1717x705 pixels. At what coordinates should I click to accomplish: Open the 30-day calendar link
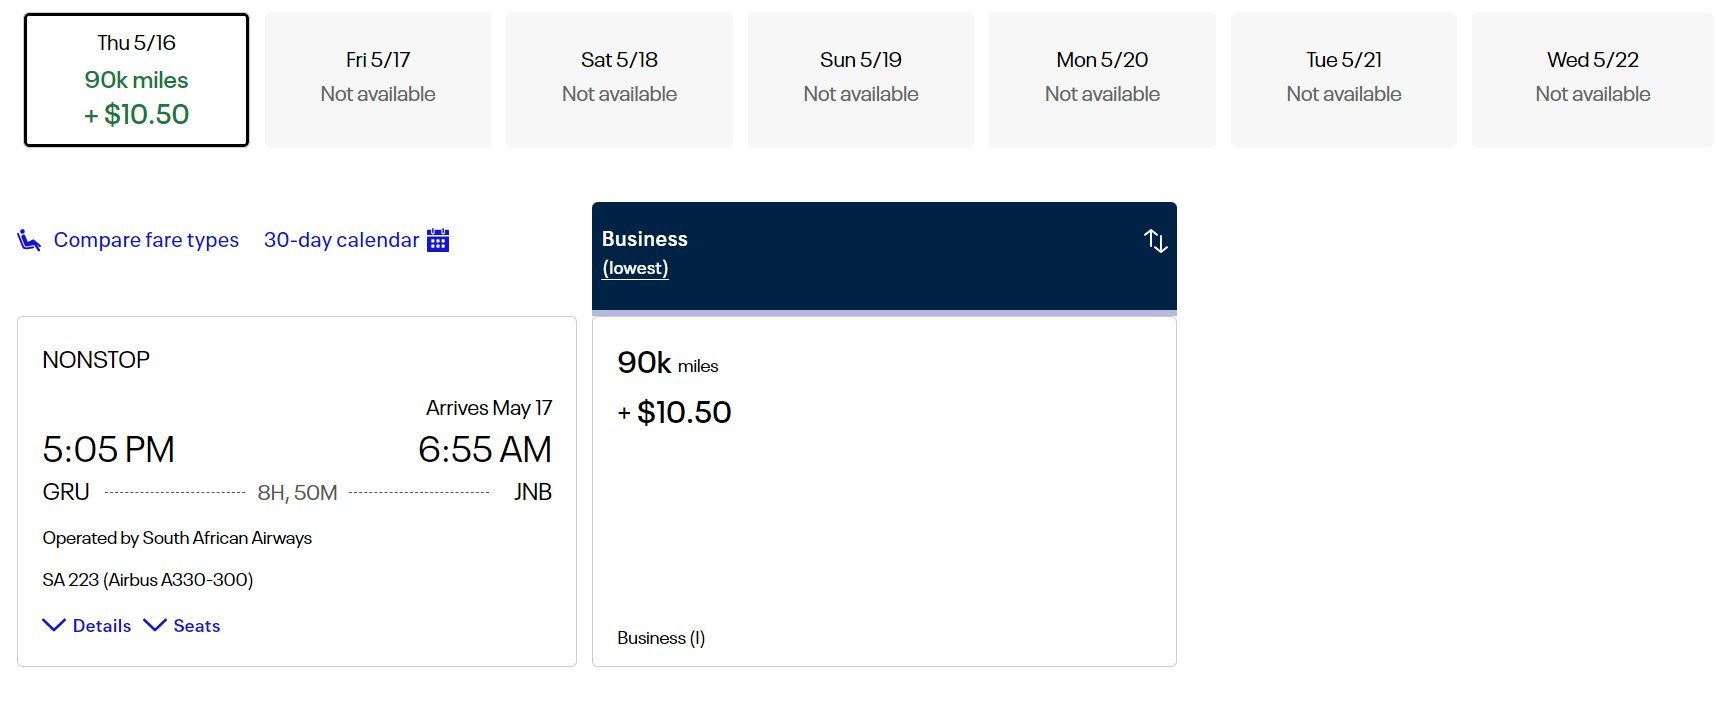341,240
